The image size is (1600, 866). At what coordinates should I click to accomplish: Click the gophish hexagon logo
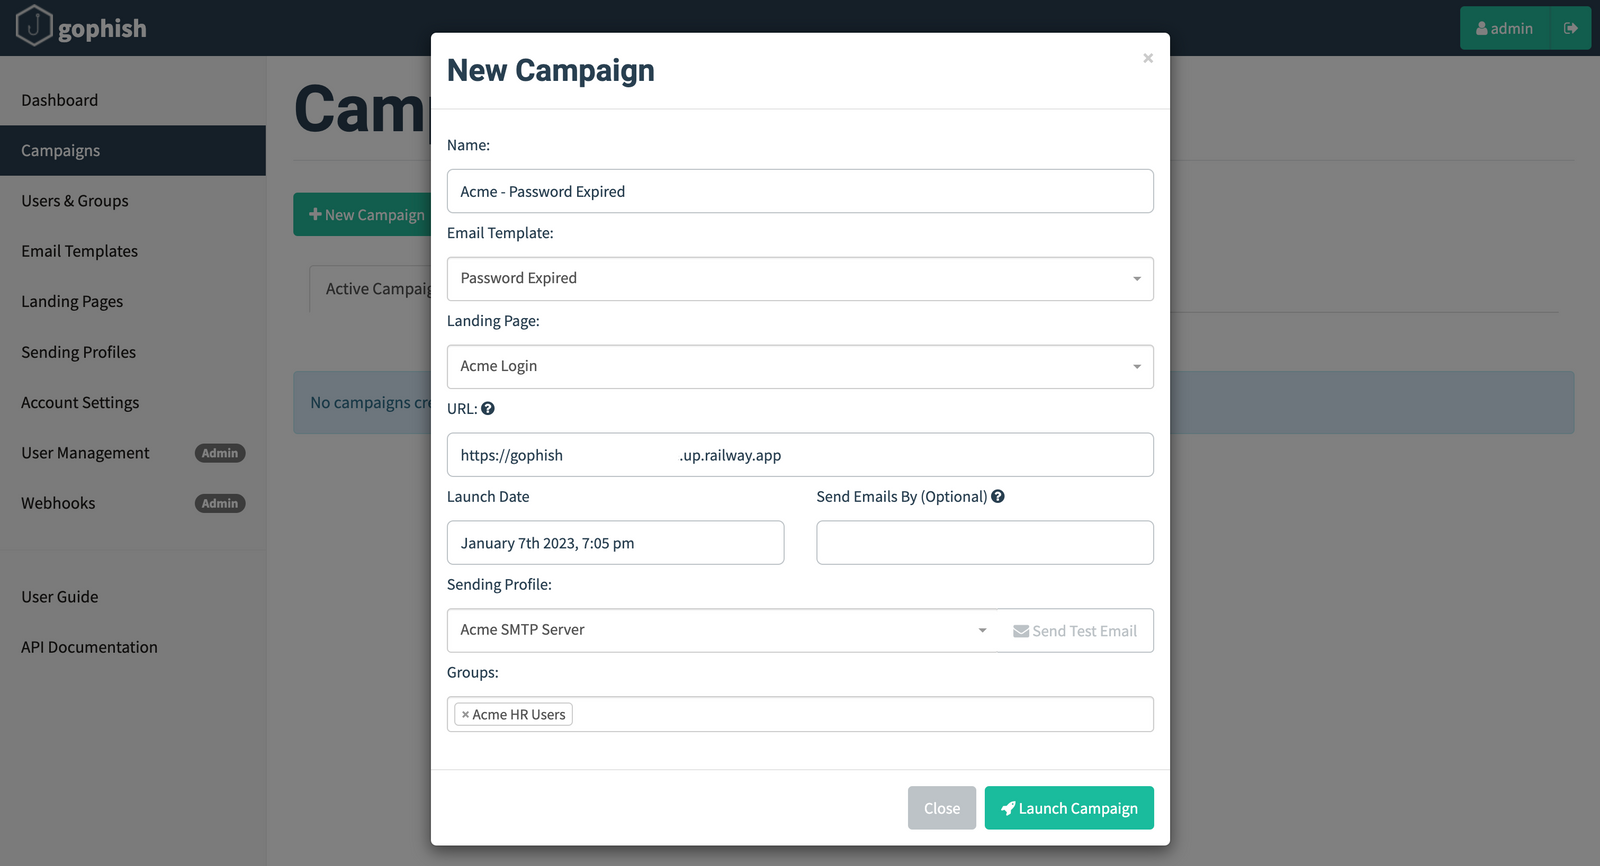click(35, 27)
